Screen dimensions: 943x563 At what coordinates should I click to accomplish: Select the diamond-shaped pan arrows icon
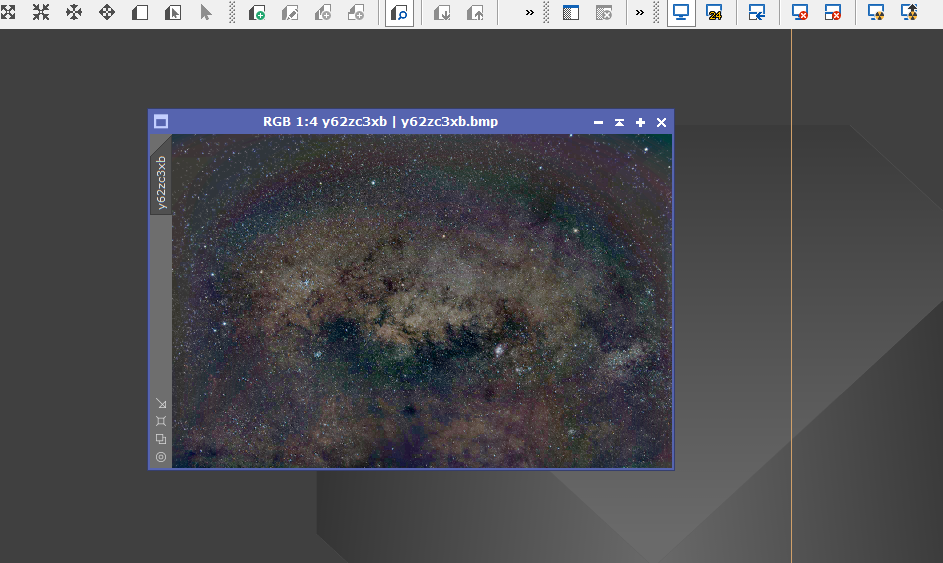(107, 12)
